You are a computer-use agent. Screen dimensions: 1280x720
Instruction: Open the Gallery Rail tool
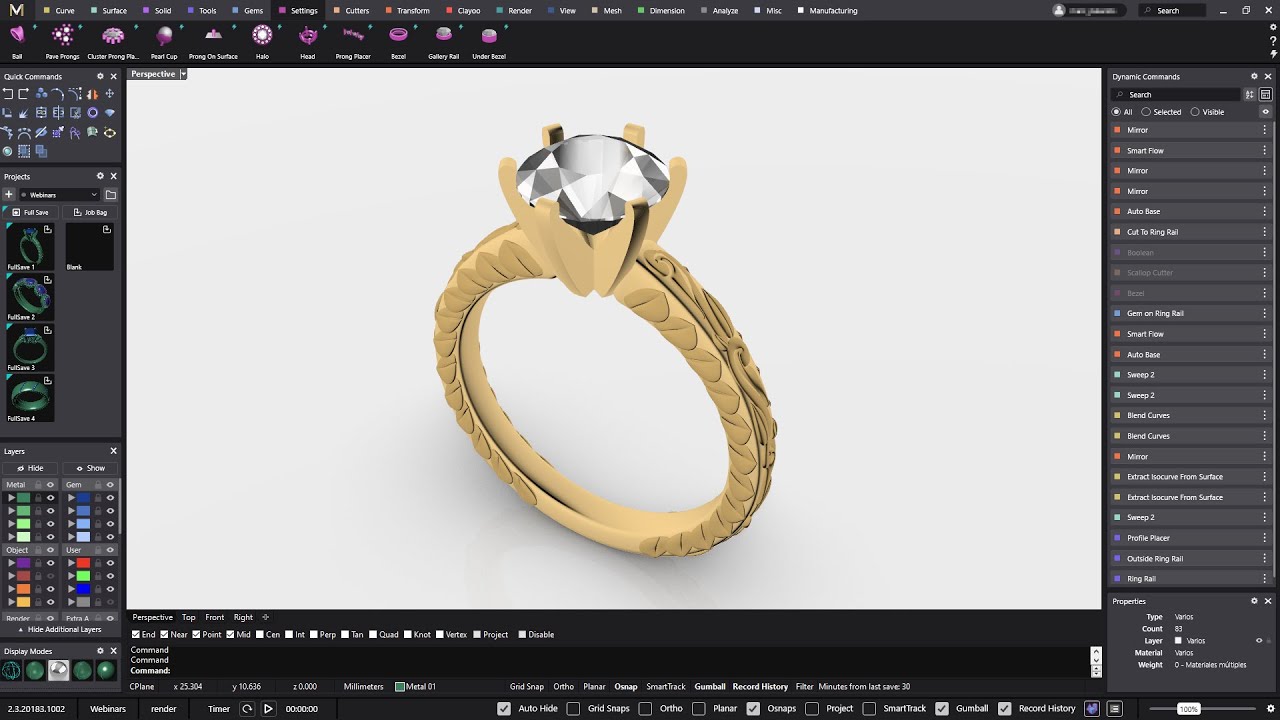click(443, 41)
